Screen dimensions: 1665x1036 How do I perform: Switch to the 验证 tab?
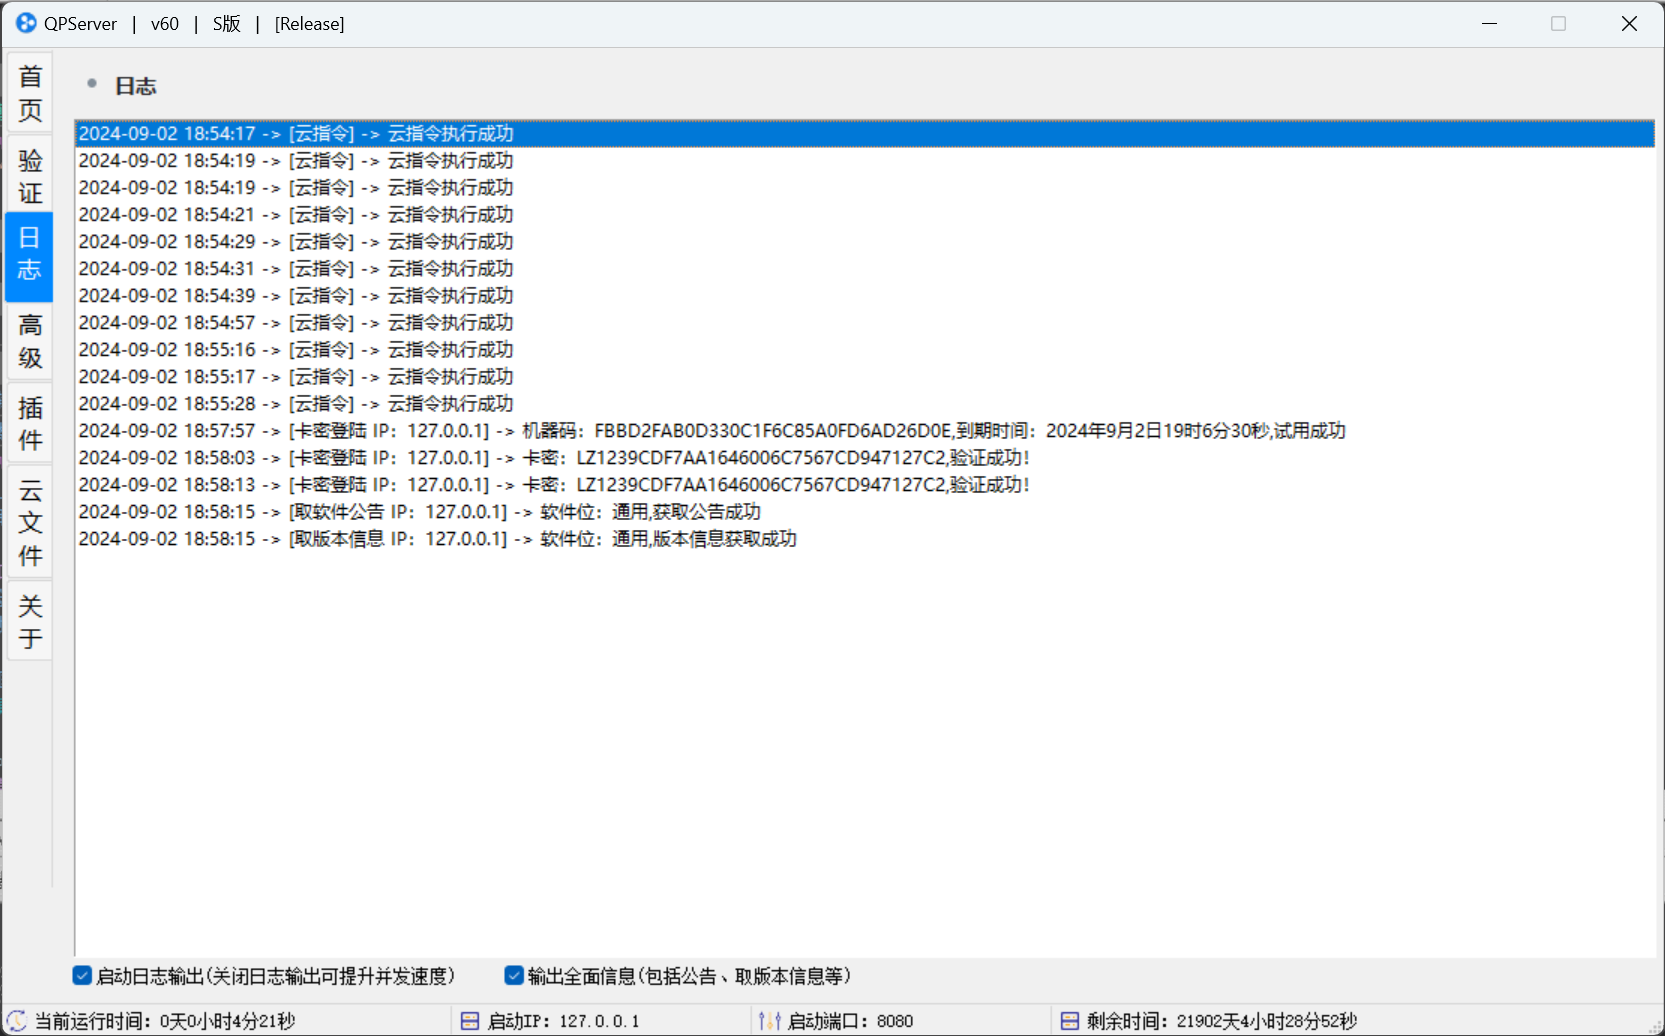click(30, 176)
